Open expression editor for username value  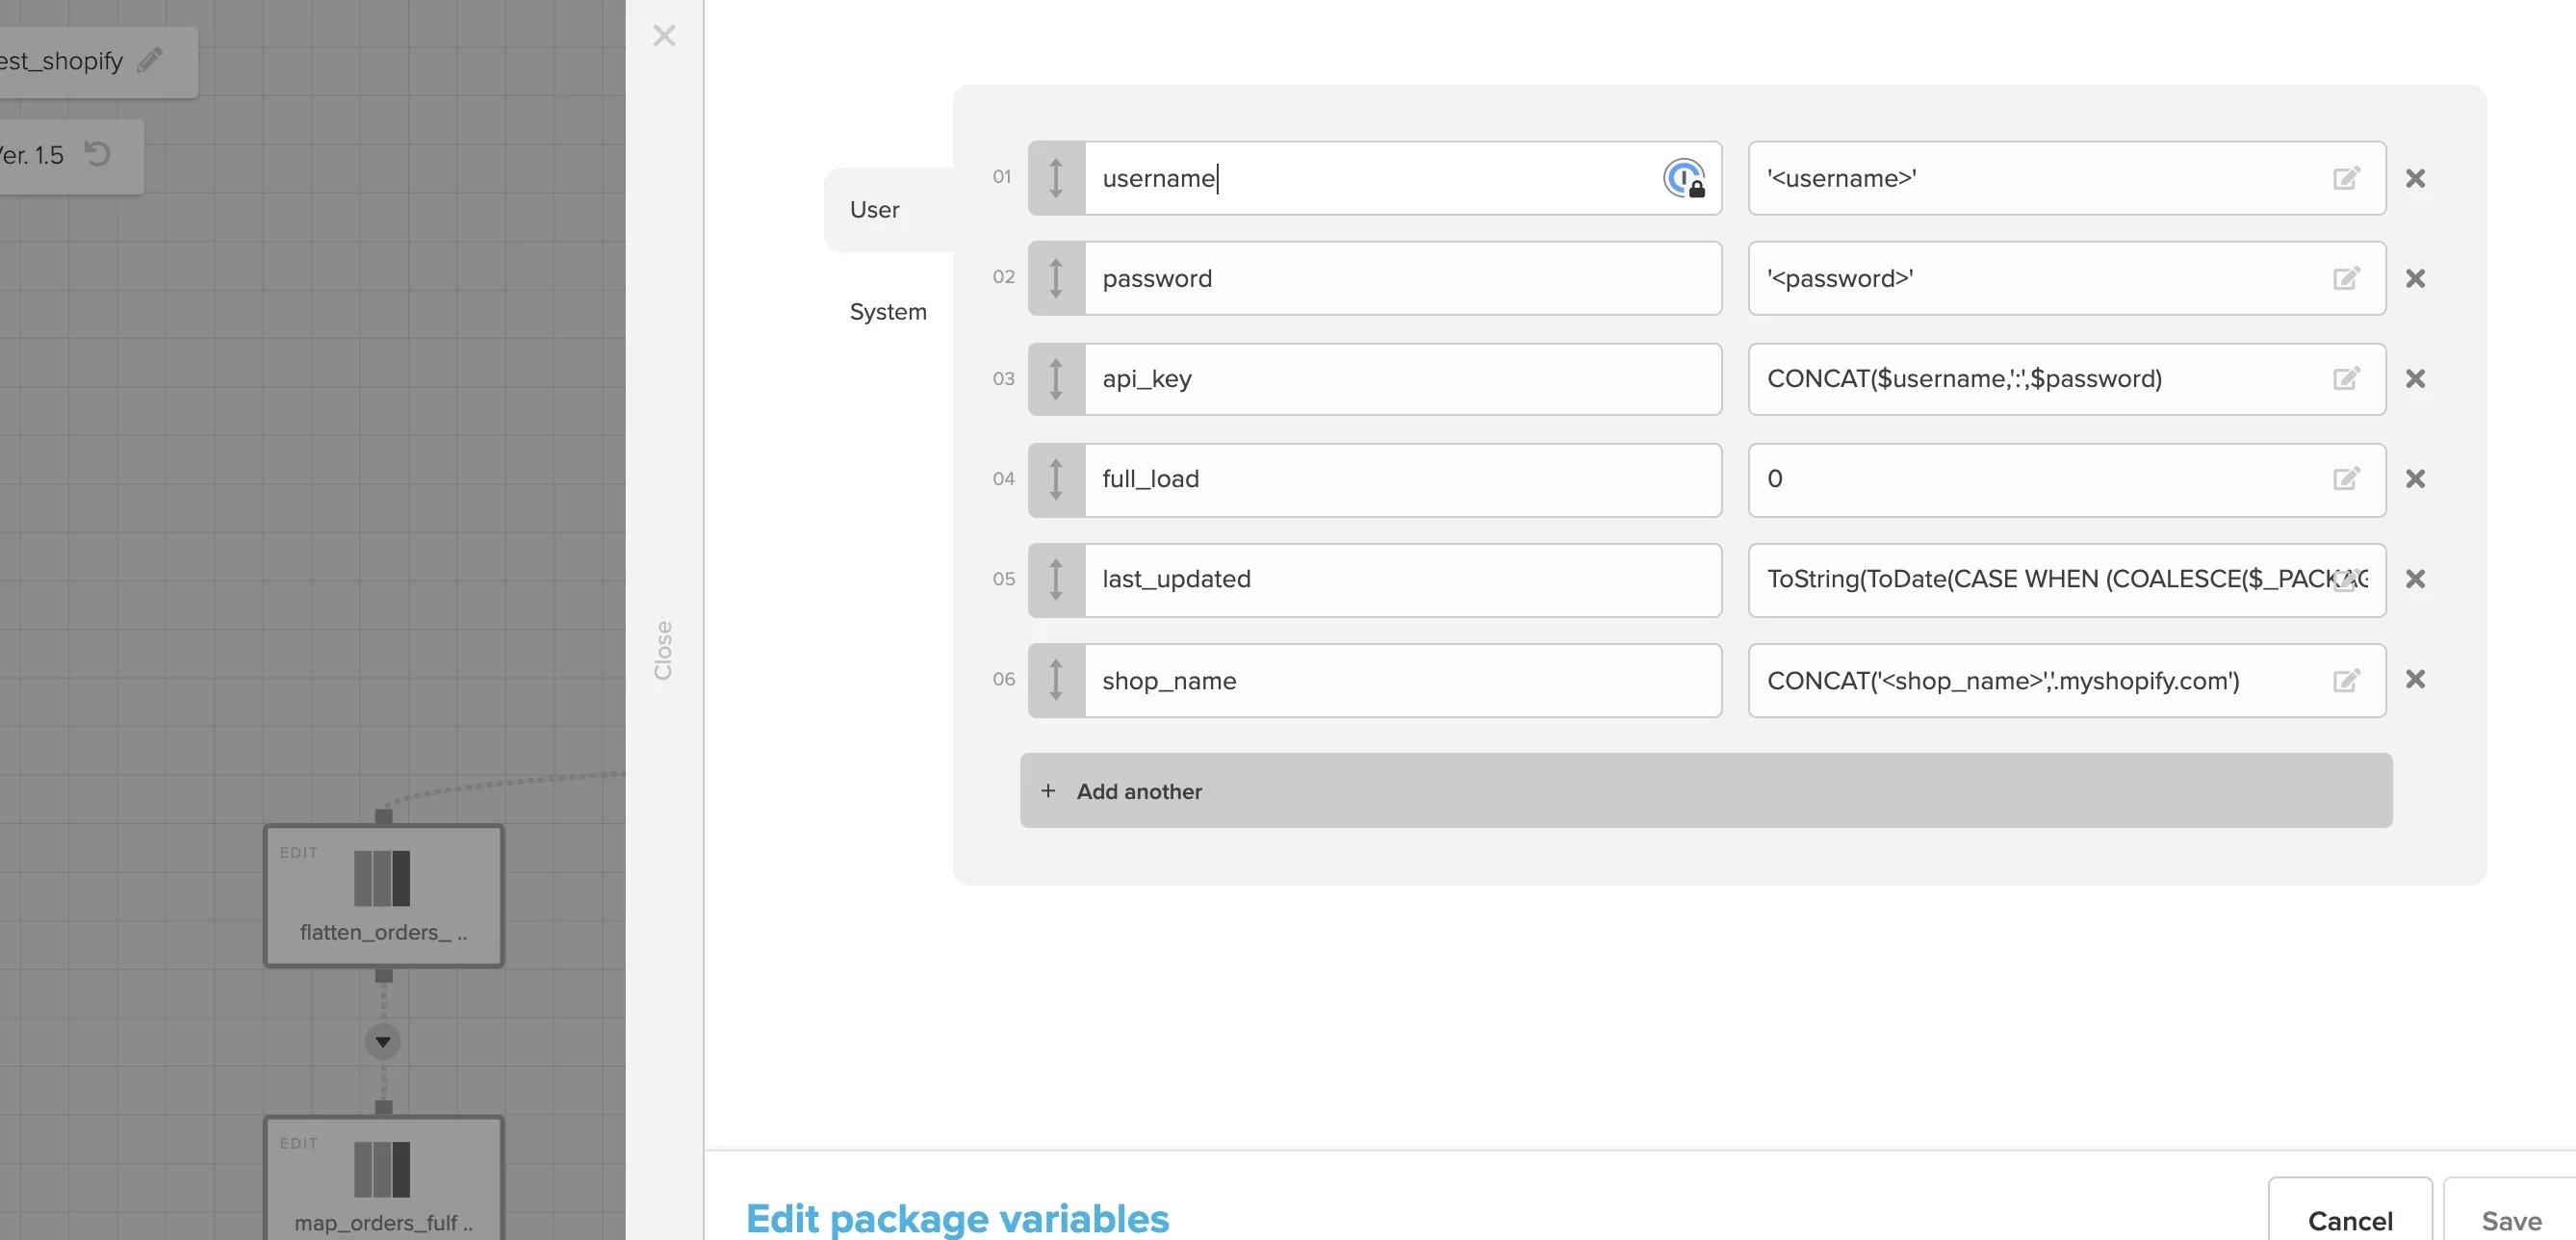tap(2346, 178)
